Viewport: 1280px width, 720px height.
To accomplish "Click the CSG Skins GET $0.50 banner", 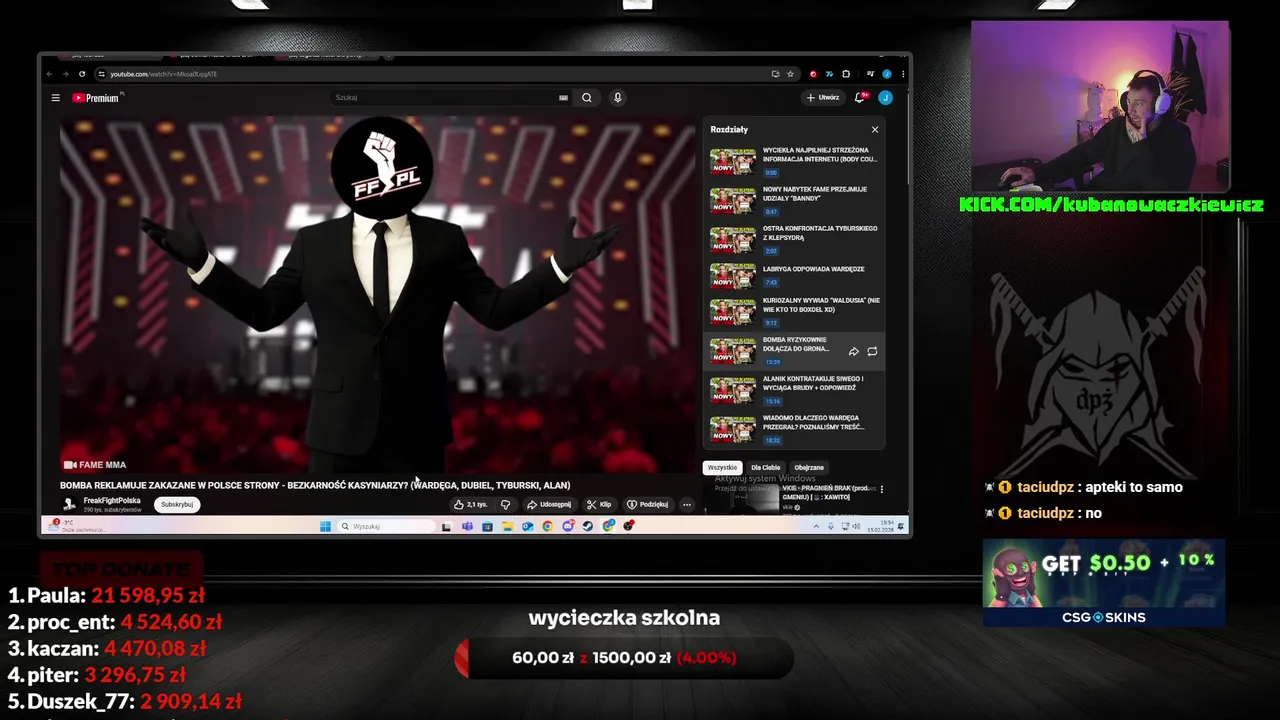I will (x=1104, y=583).
